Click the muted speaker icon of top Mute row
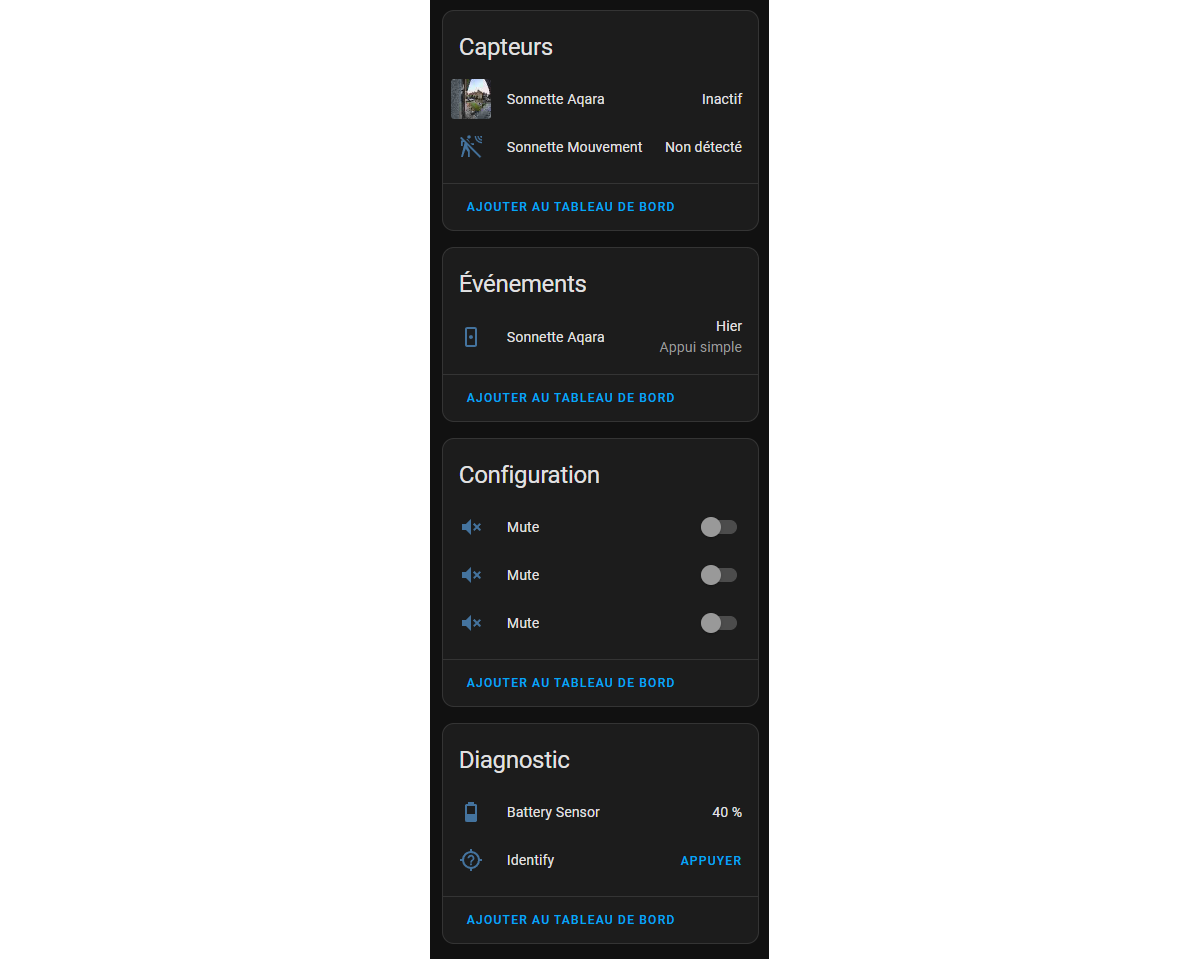The image size is (1200, 959). pos(471,527)
